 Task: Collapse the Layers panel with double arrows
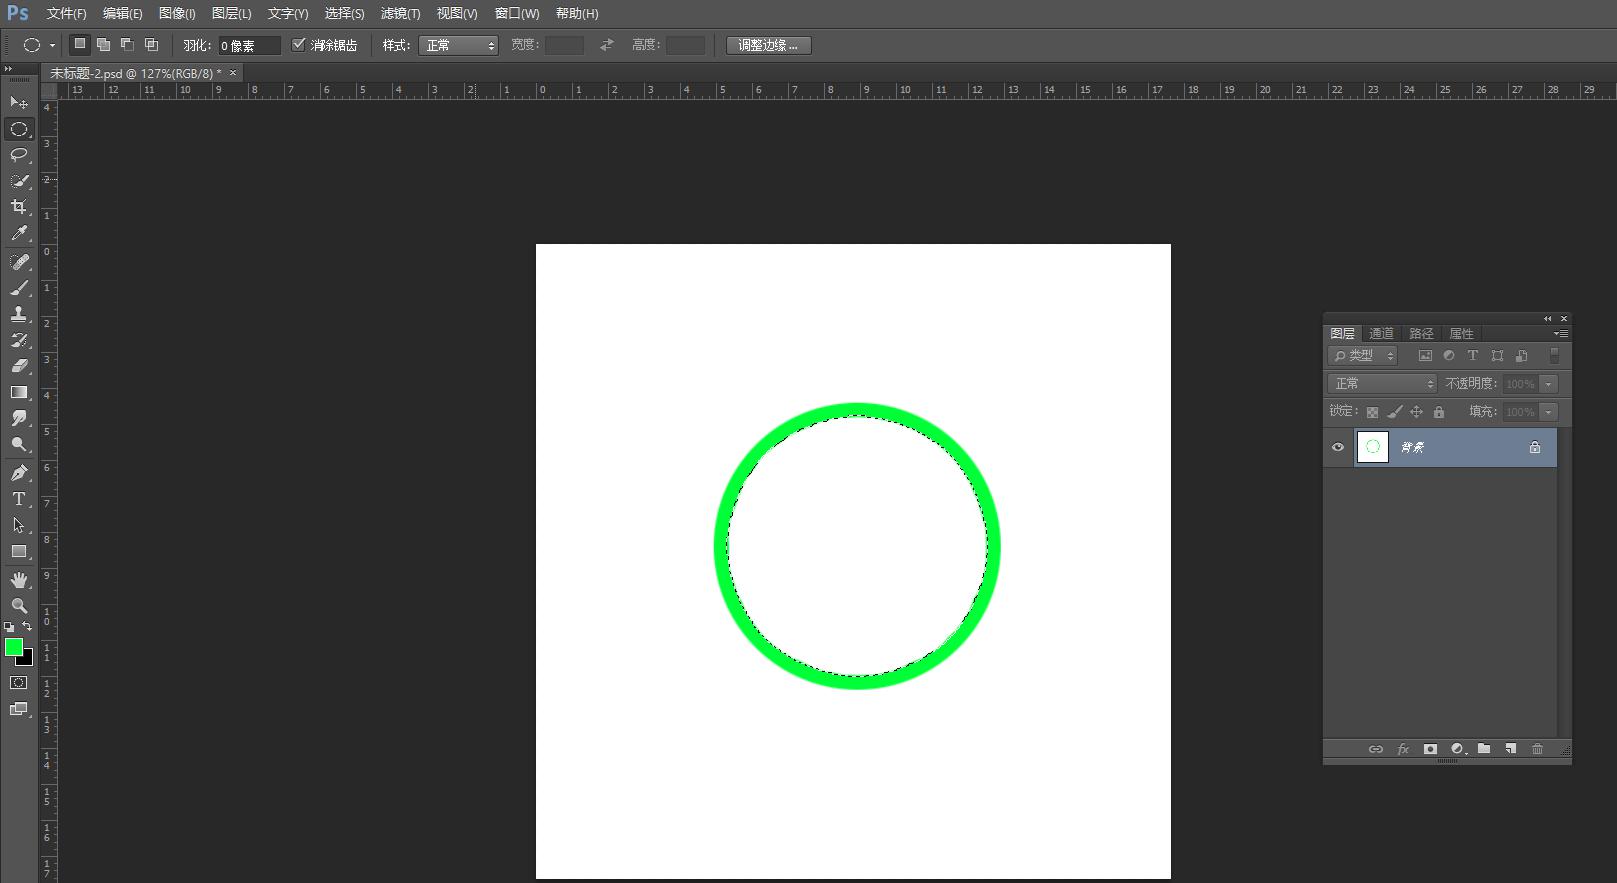pos(1547,319)
